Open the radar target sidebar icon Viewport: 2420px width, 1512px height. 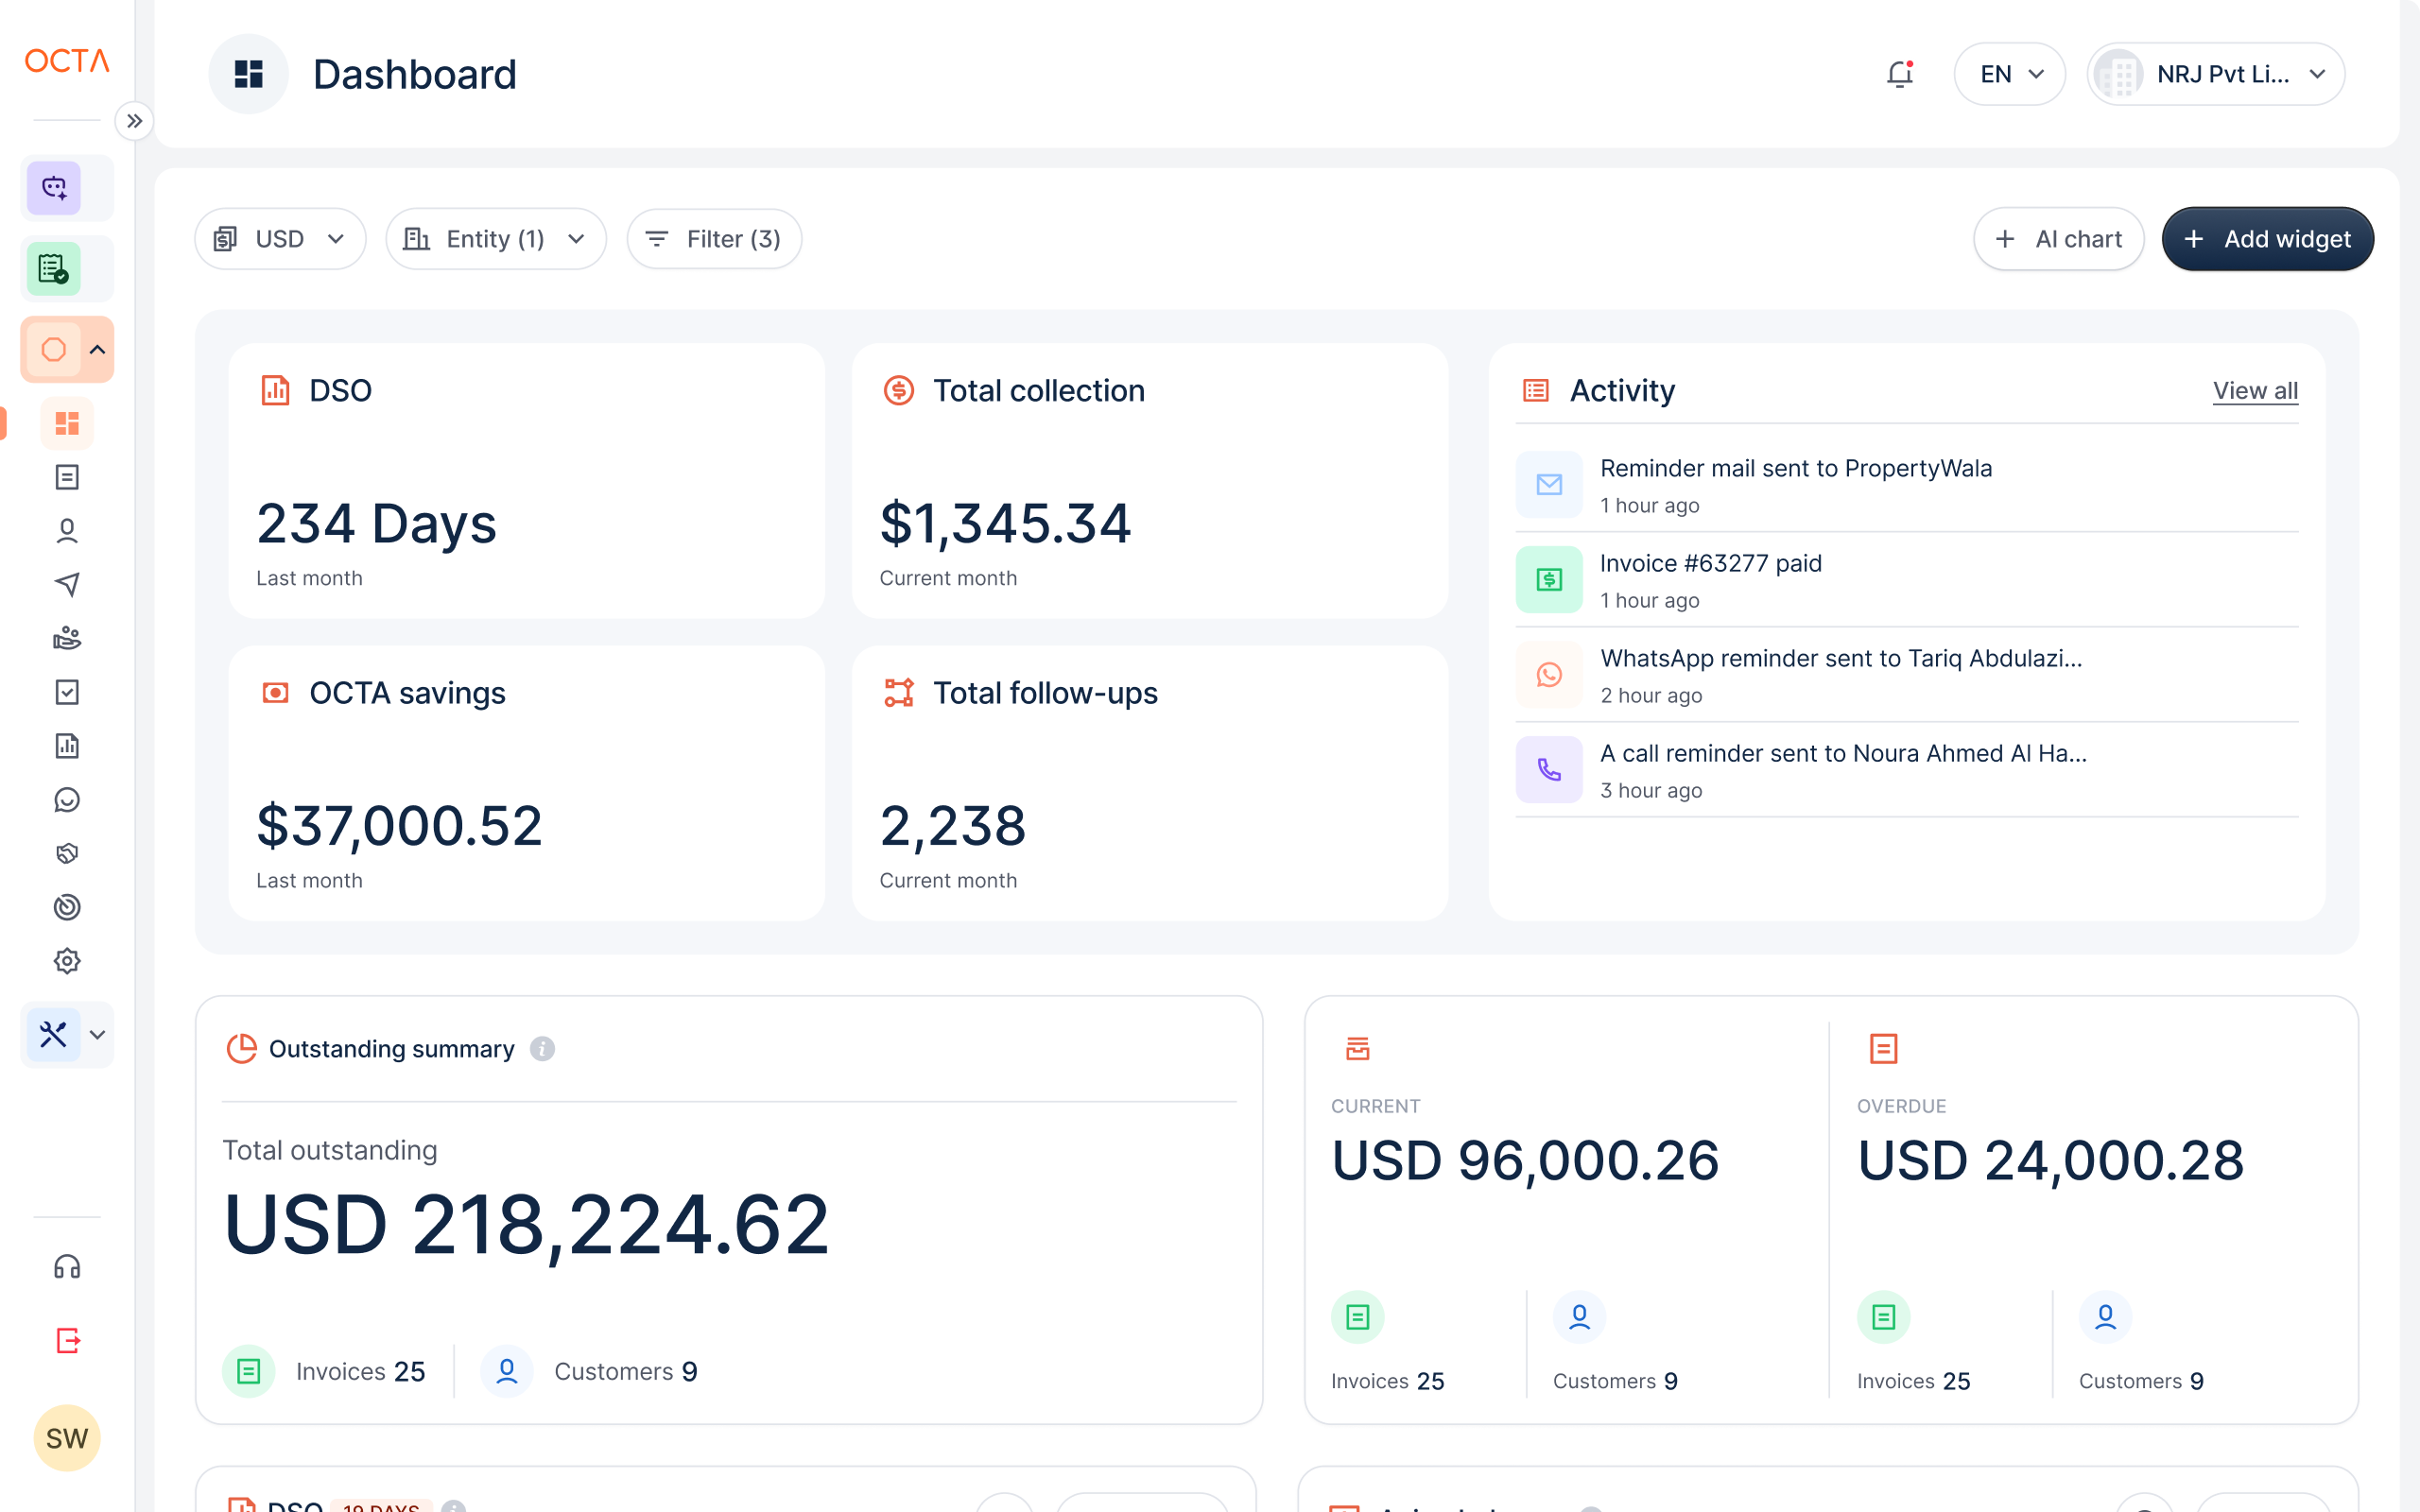67,907
